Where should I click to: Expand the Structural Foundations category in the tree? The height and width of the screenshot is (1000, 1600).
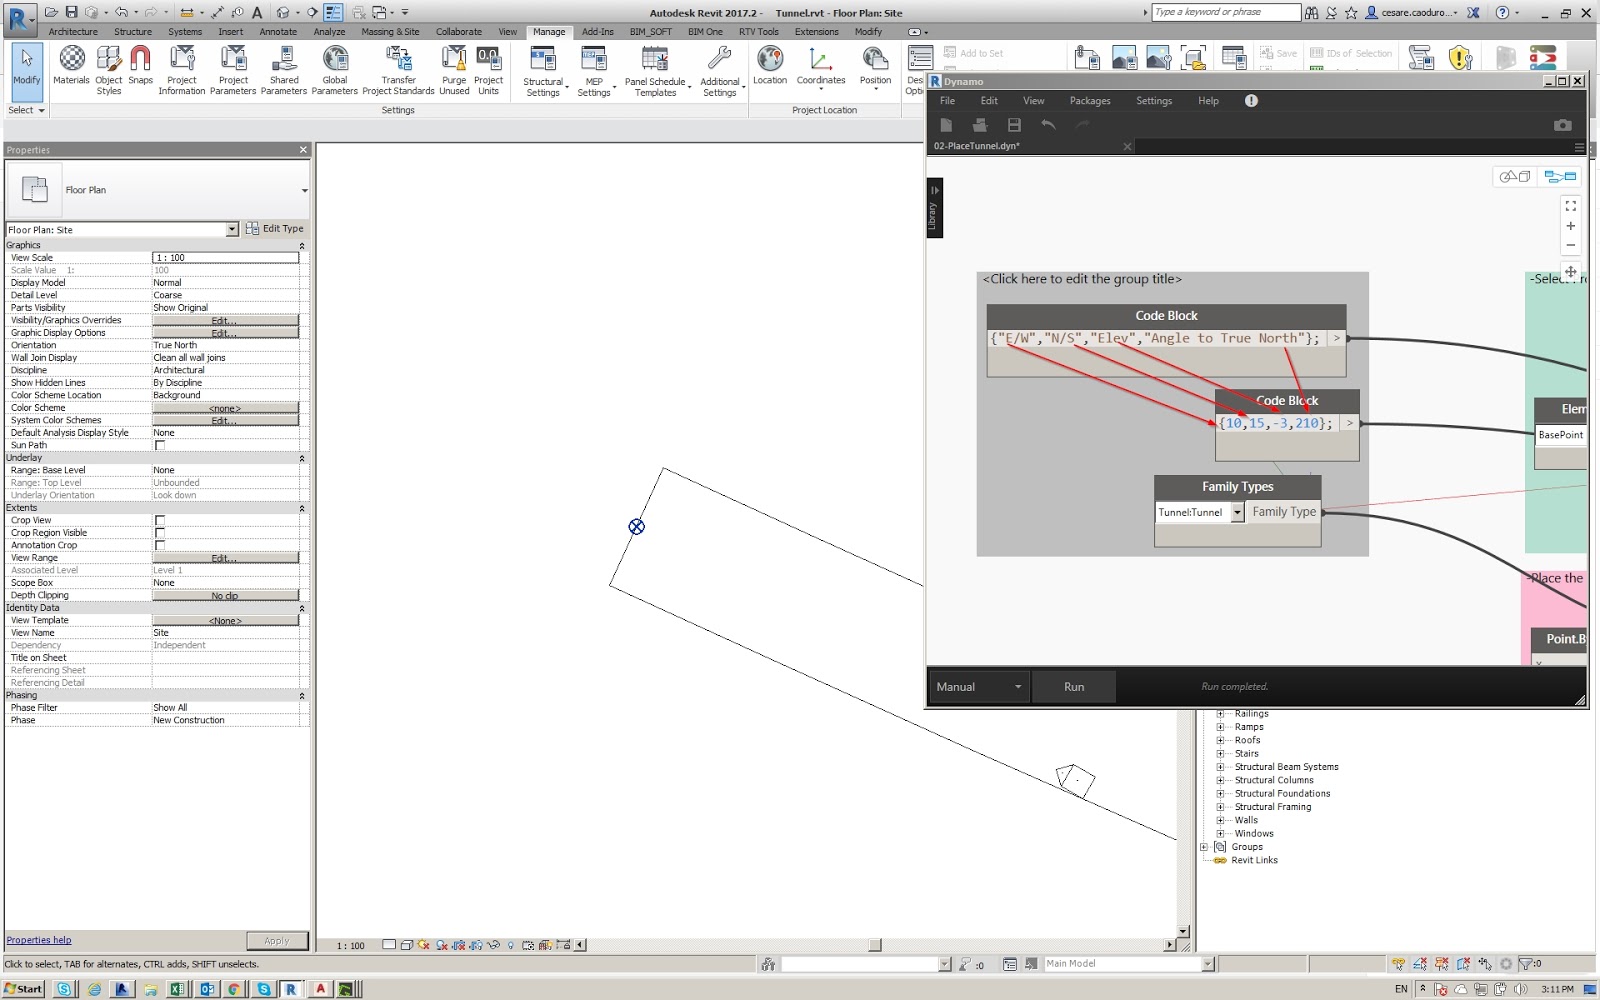1221,793
